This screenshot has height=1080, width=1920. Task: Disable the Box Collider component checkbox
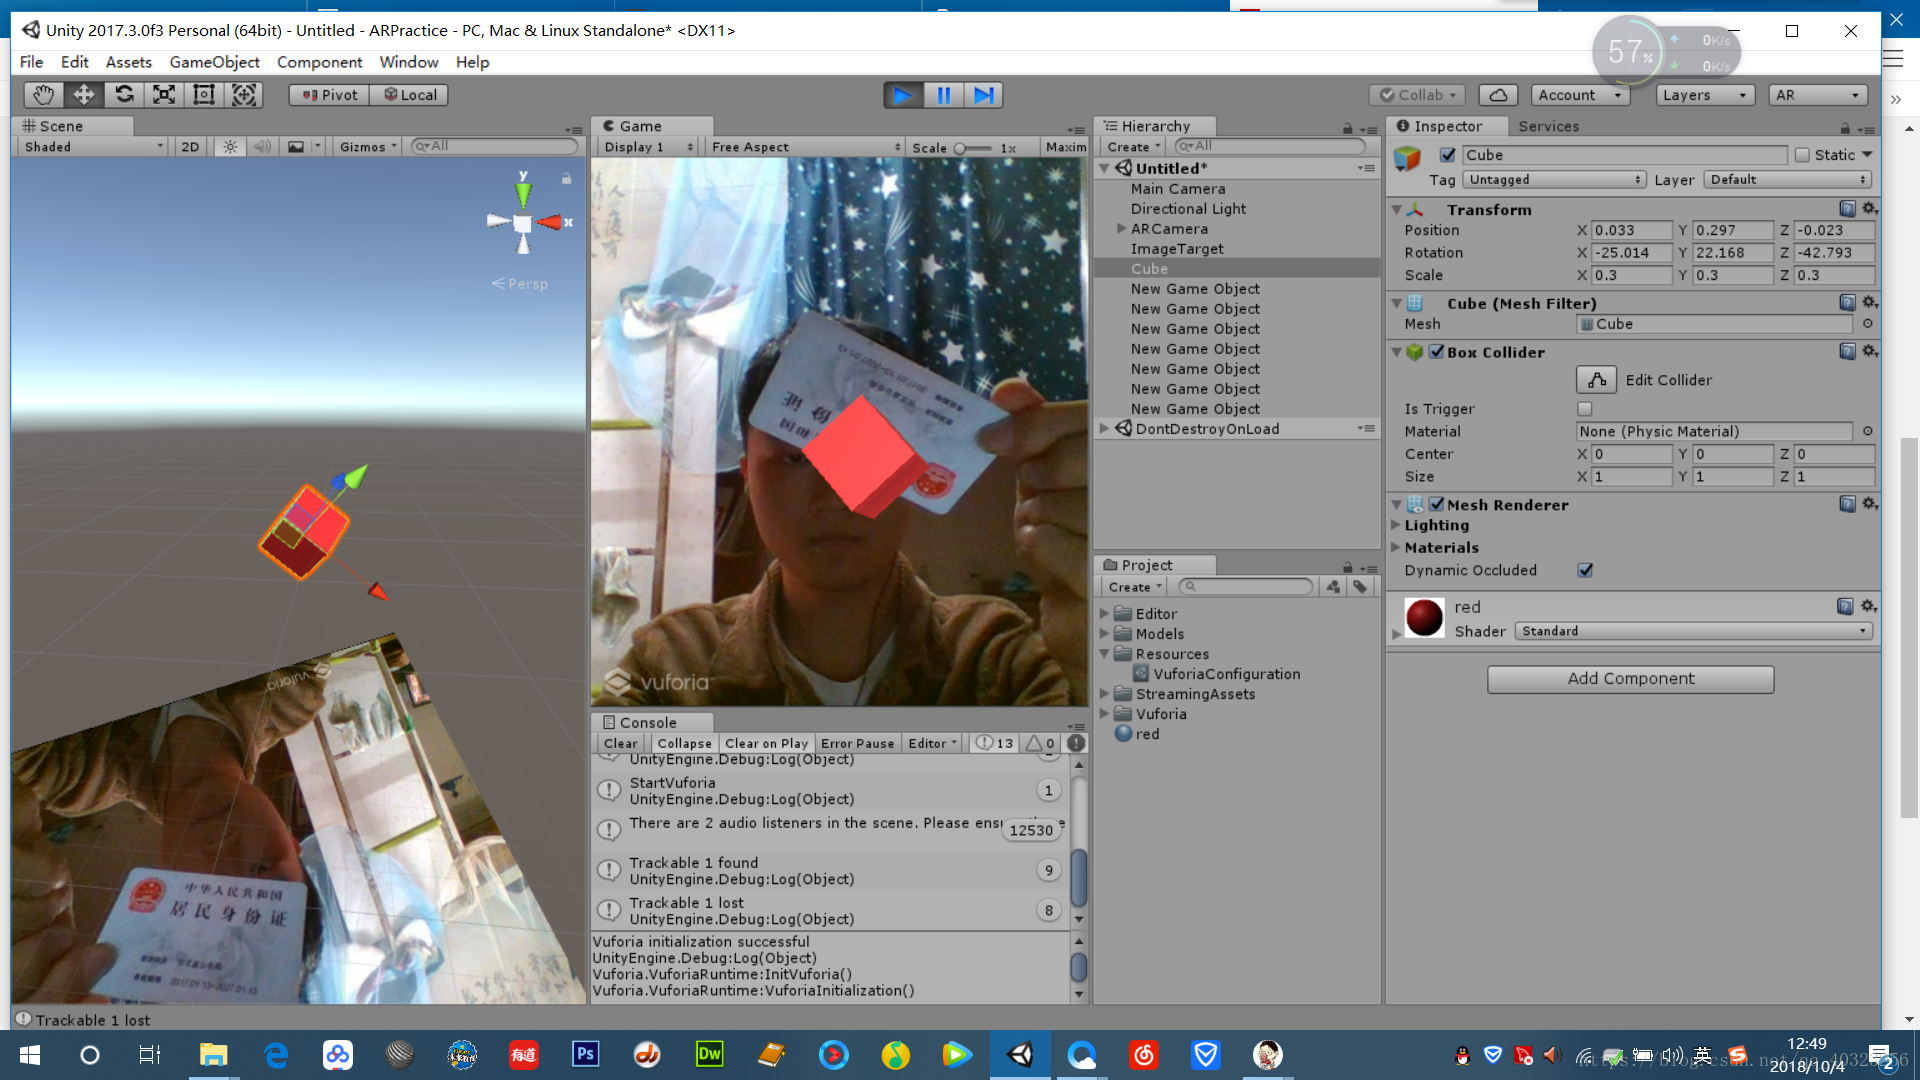pyautogui.click(x=1437, y=352)
